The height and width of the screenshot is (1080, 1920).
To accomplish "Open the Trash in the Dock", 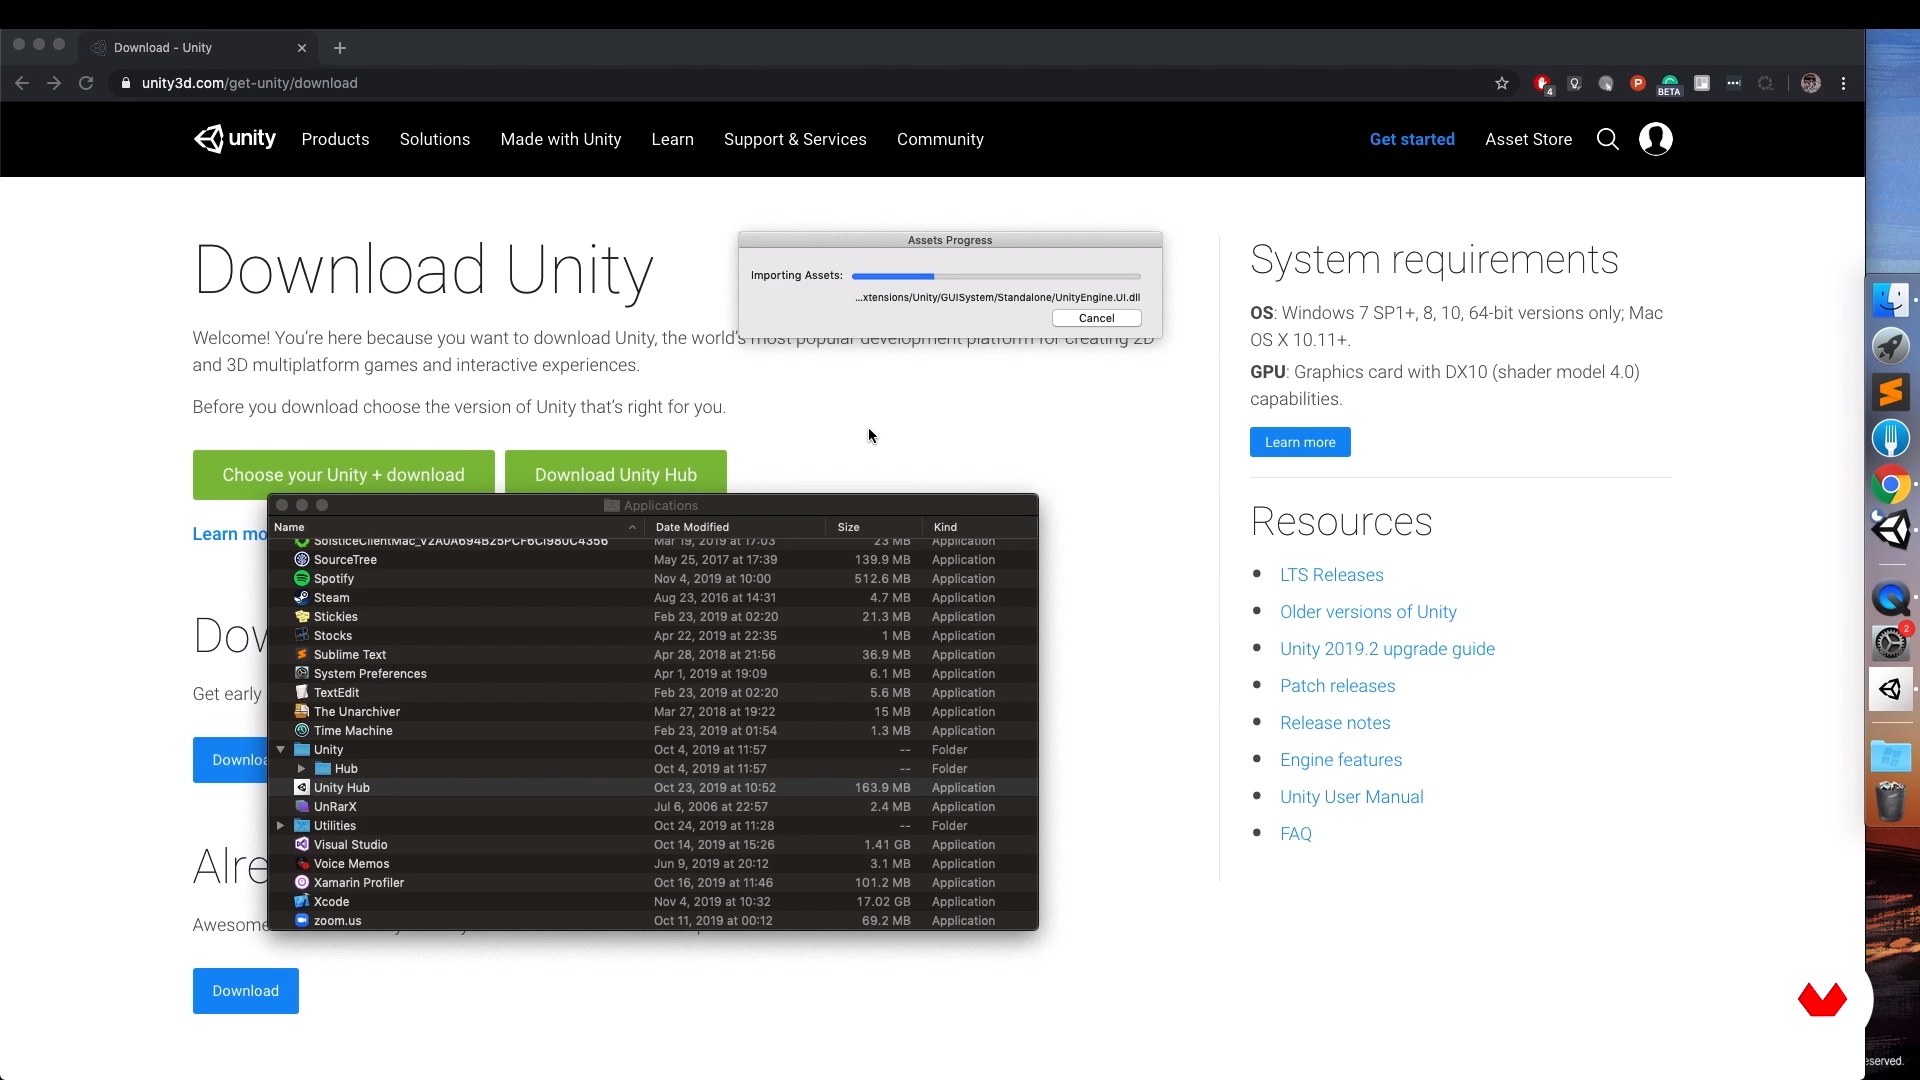I will [1890, 801].
